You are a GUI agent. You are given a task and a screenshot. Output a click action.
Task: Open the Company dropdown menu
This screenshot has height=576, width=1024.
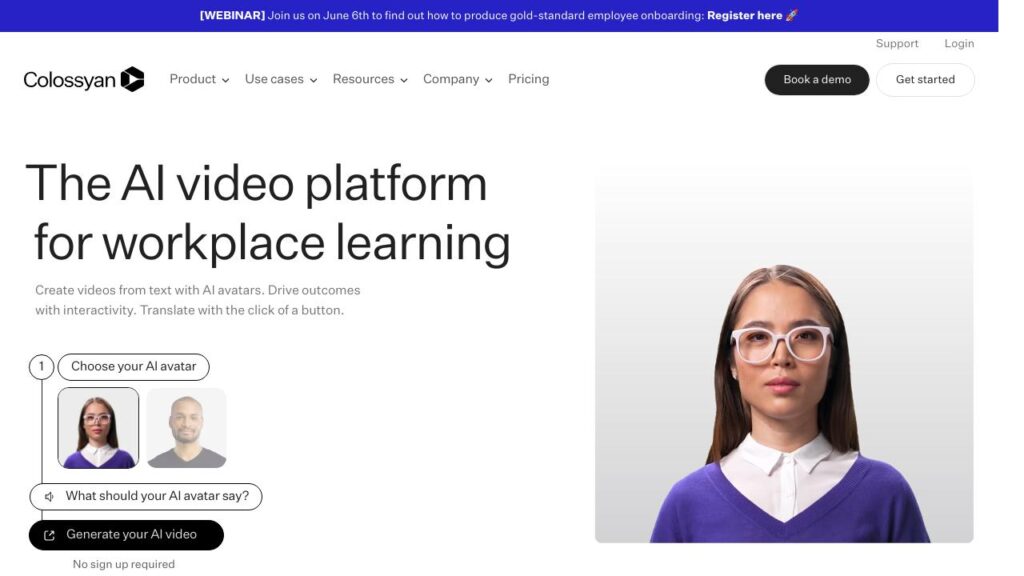click(457, 80)
